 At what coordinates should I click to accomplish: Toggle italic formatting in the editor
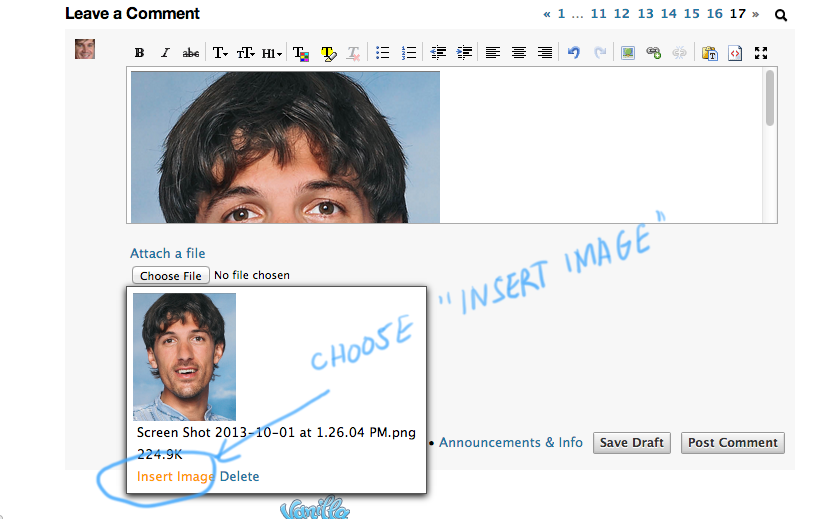click(165, 53)
